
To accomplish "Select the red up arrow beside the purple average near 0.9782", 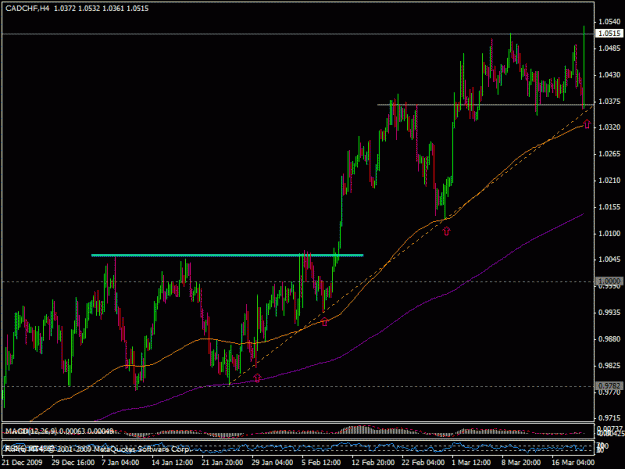I will (257, 378).
